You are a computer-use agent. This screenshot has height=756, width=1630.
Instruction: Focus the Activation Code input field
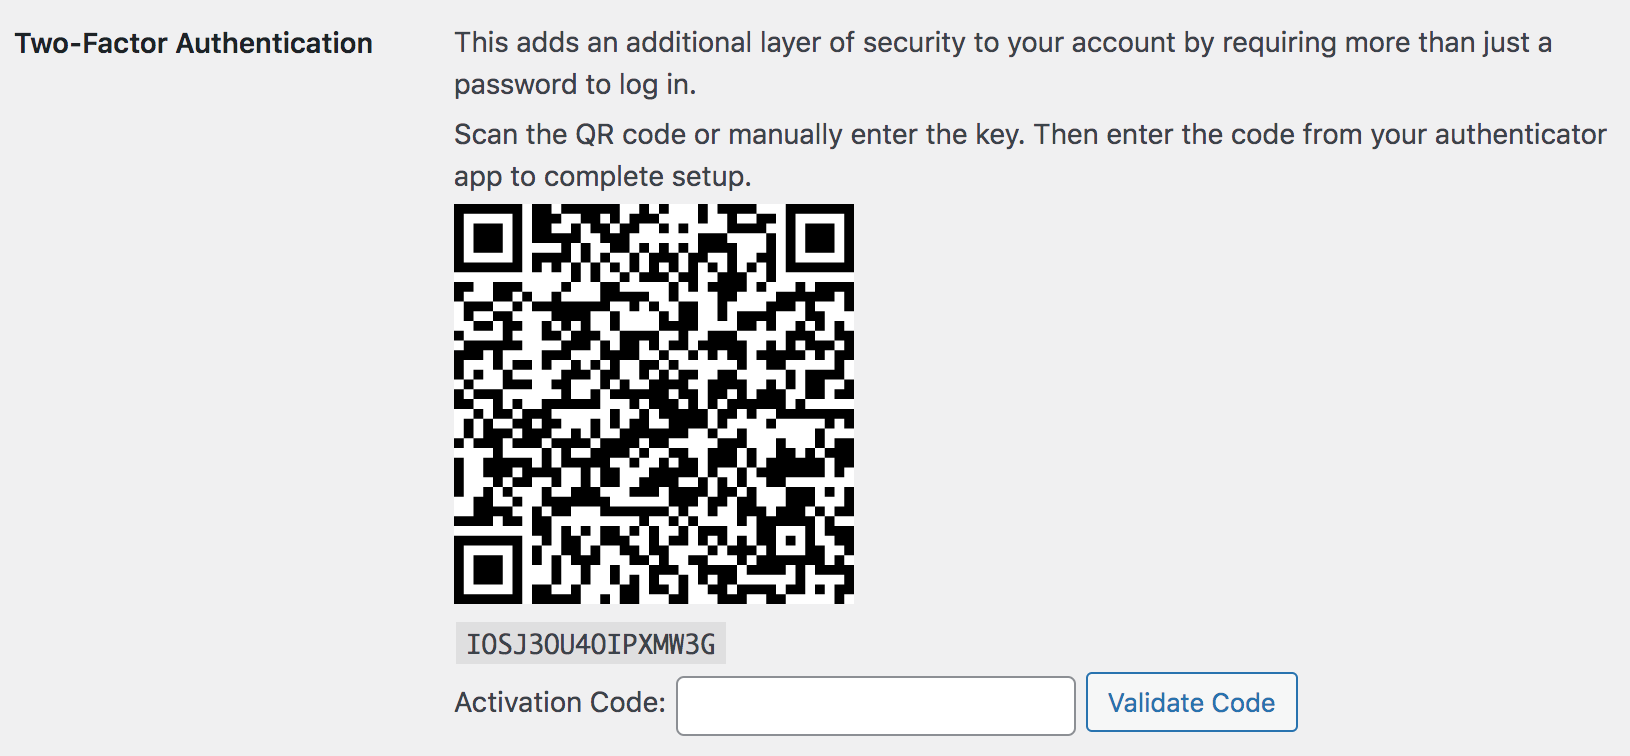tap(876, 705)
